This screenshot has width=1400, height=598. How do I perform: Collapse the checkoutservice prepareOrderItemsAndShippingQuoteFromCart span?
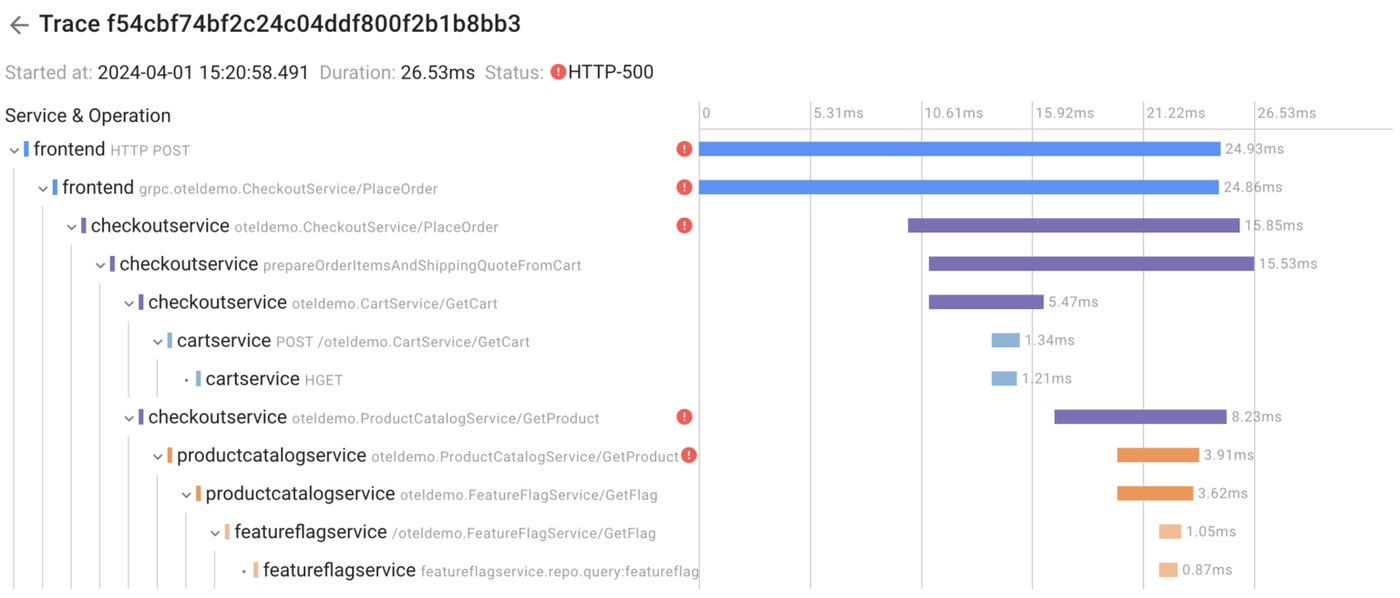tap(99, 264)
